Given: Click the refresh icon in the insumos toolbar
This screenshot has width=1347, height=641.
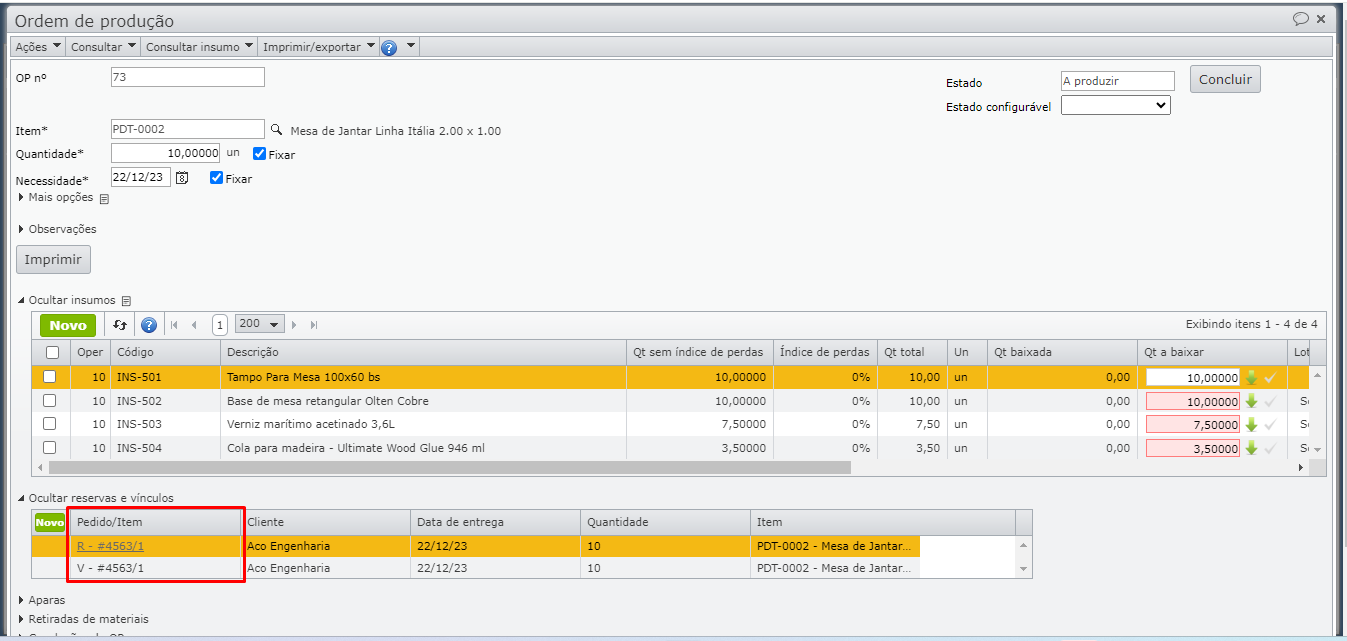Looking at the screenshot, I should click(x=120, y=325).
